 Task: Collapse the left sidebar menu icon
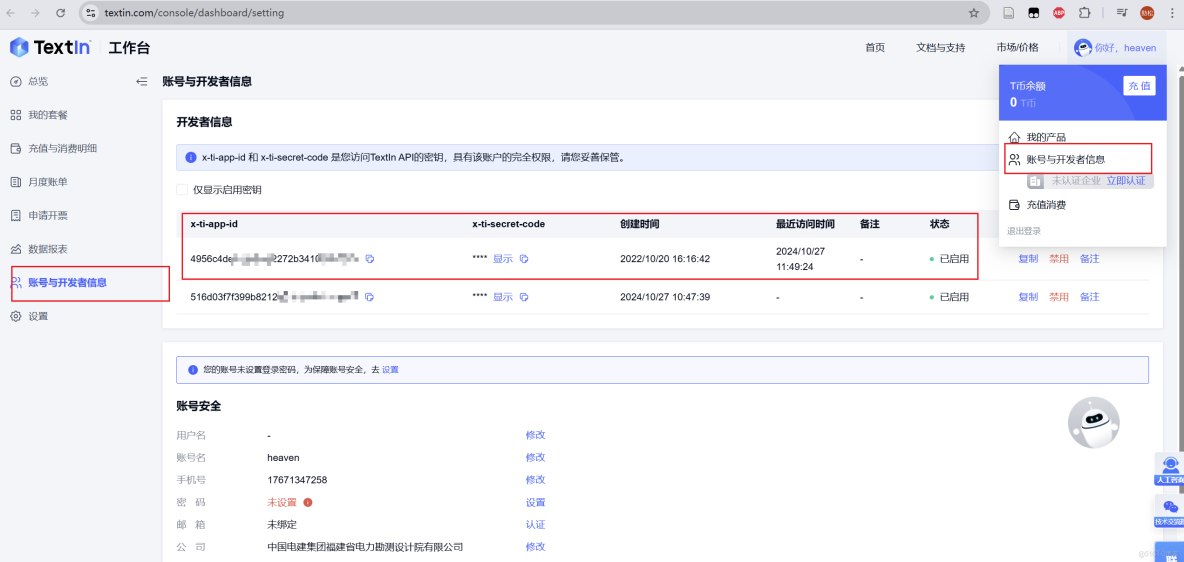coord(142,82)
